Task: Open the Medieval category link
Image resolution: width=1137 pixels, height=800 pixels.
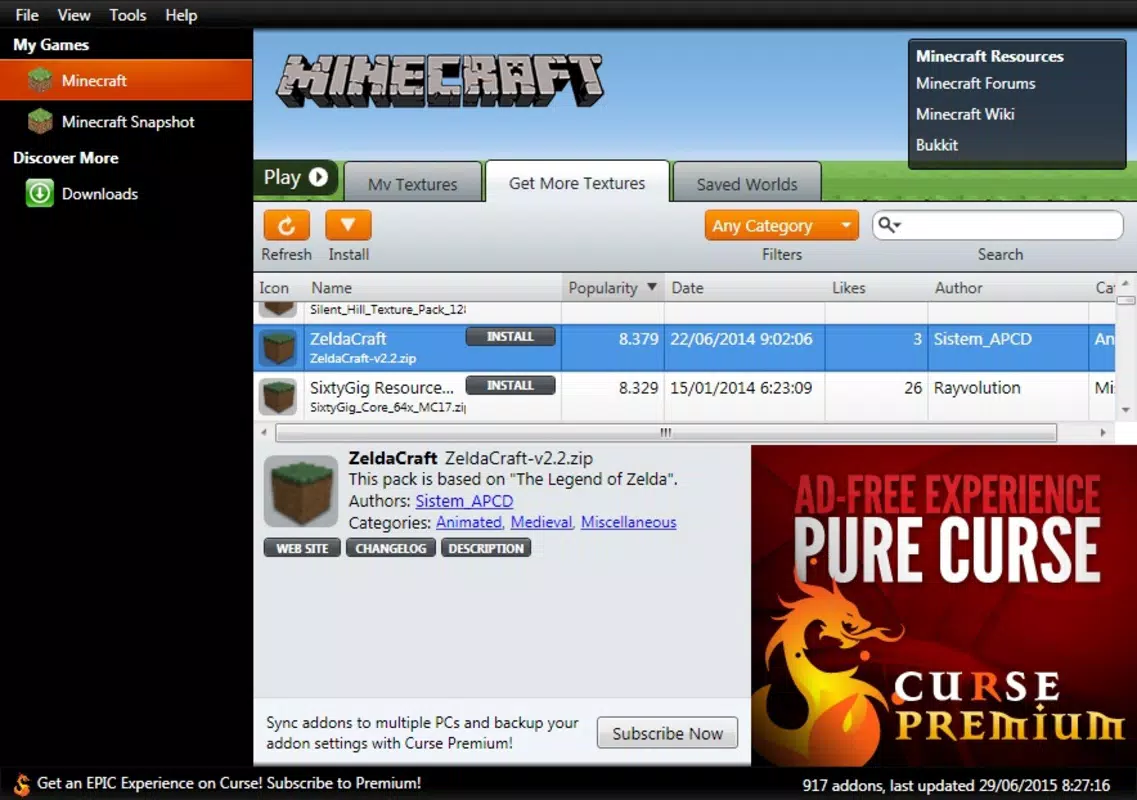Action: click(541, 522)
